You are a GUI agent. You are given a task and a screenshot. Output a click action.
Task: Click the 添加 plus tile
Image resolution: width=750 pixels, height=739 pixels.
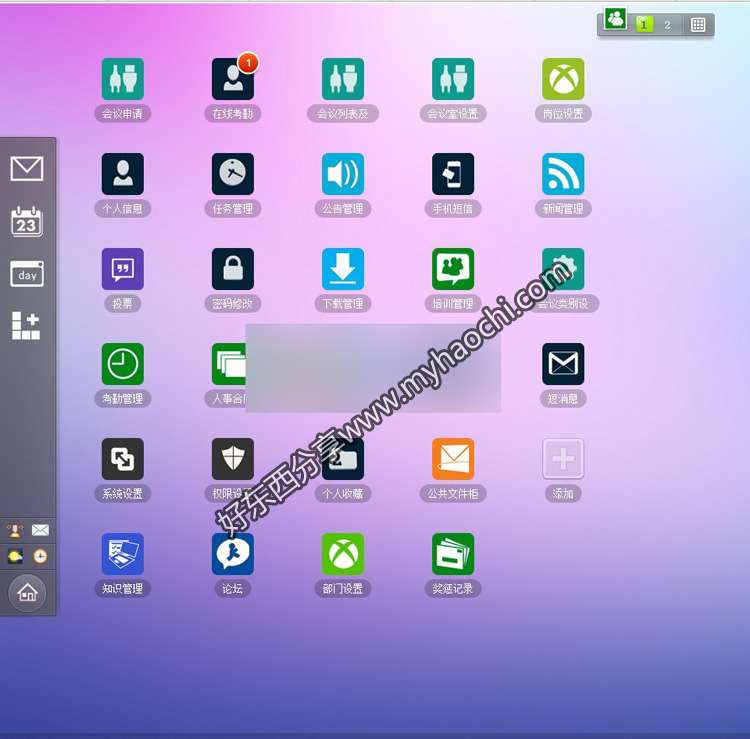(563, 459)
